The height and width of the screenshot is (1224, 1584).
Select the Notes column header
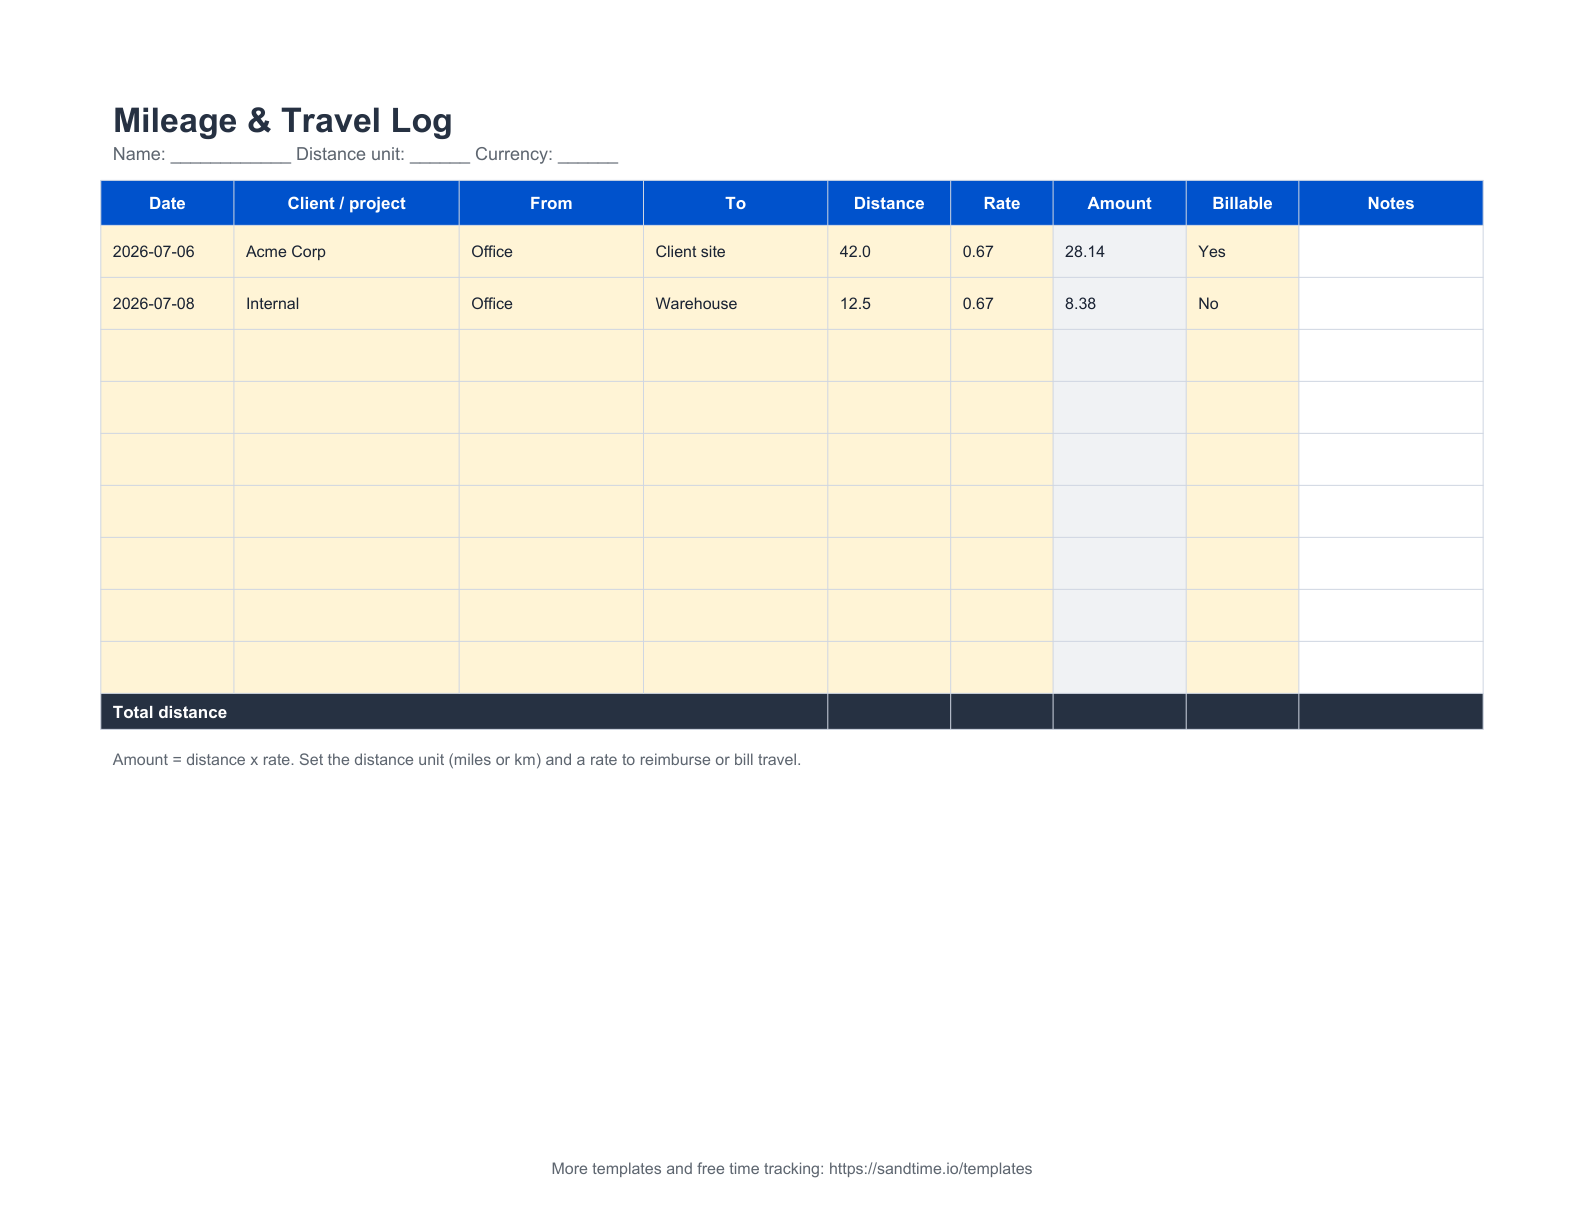pyautogui.click(x=1391, y=203)
